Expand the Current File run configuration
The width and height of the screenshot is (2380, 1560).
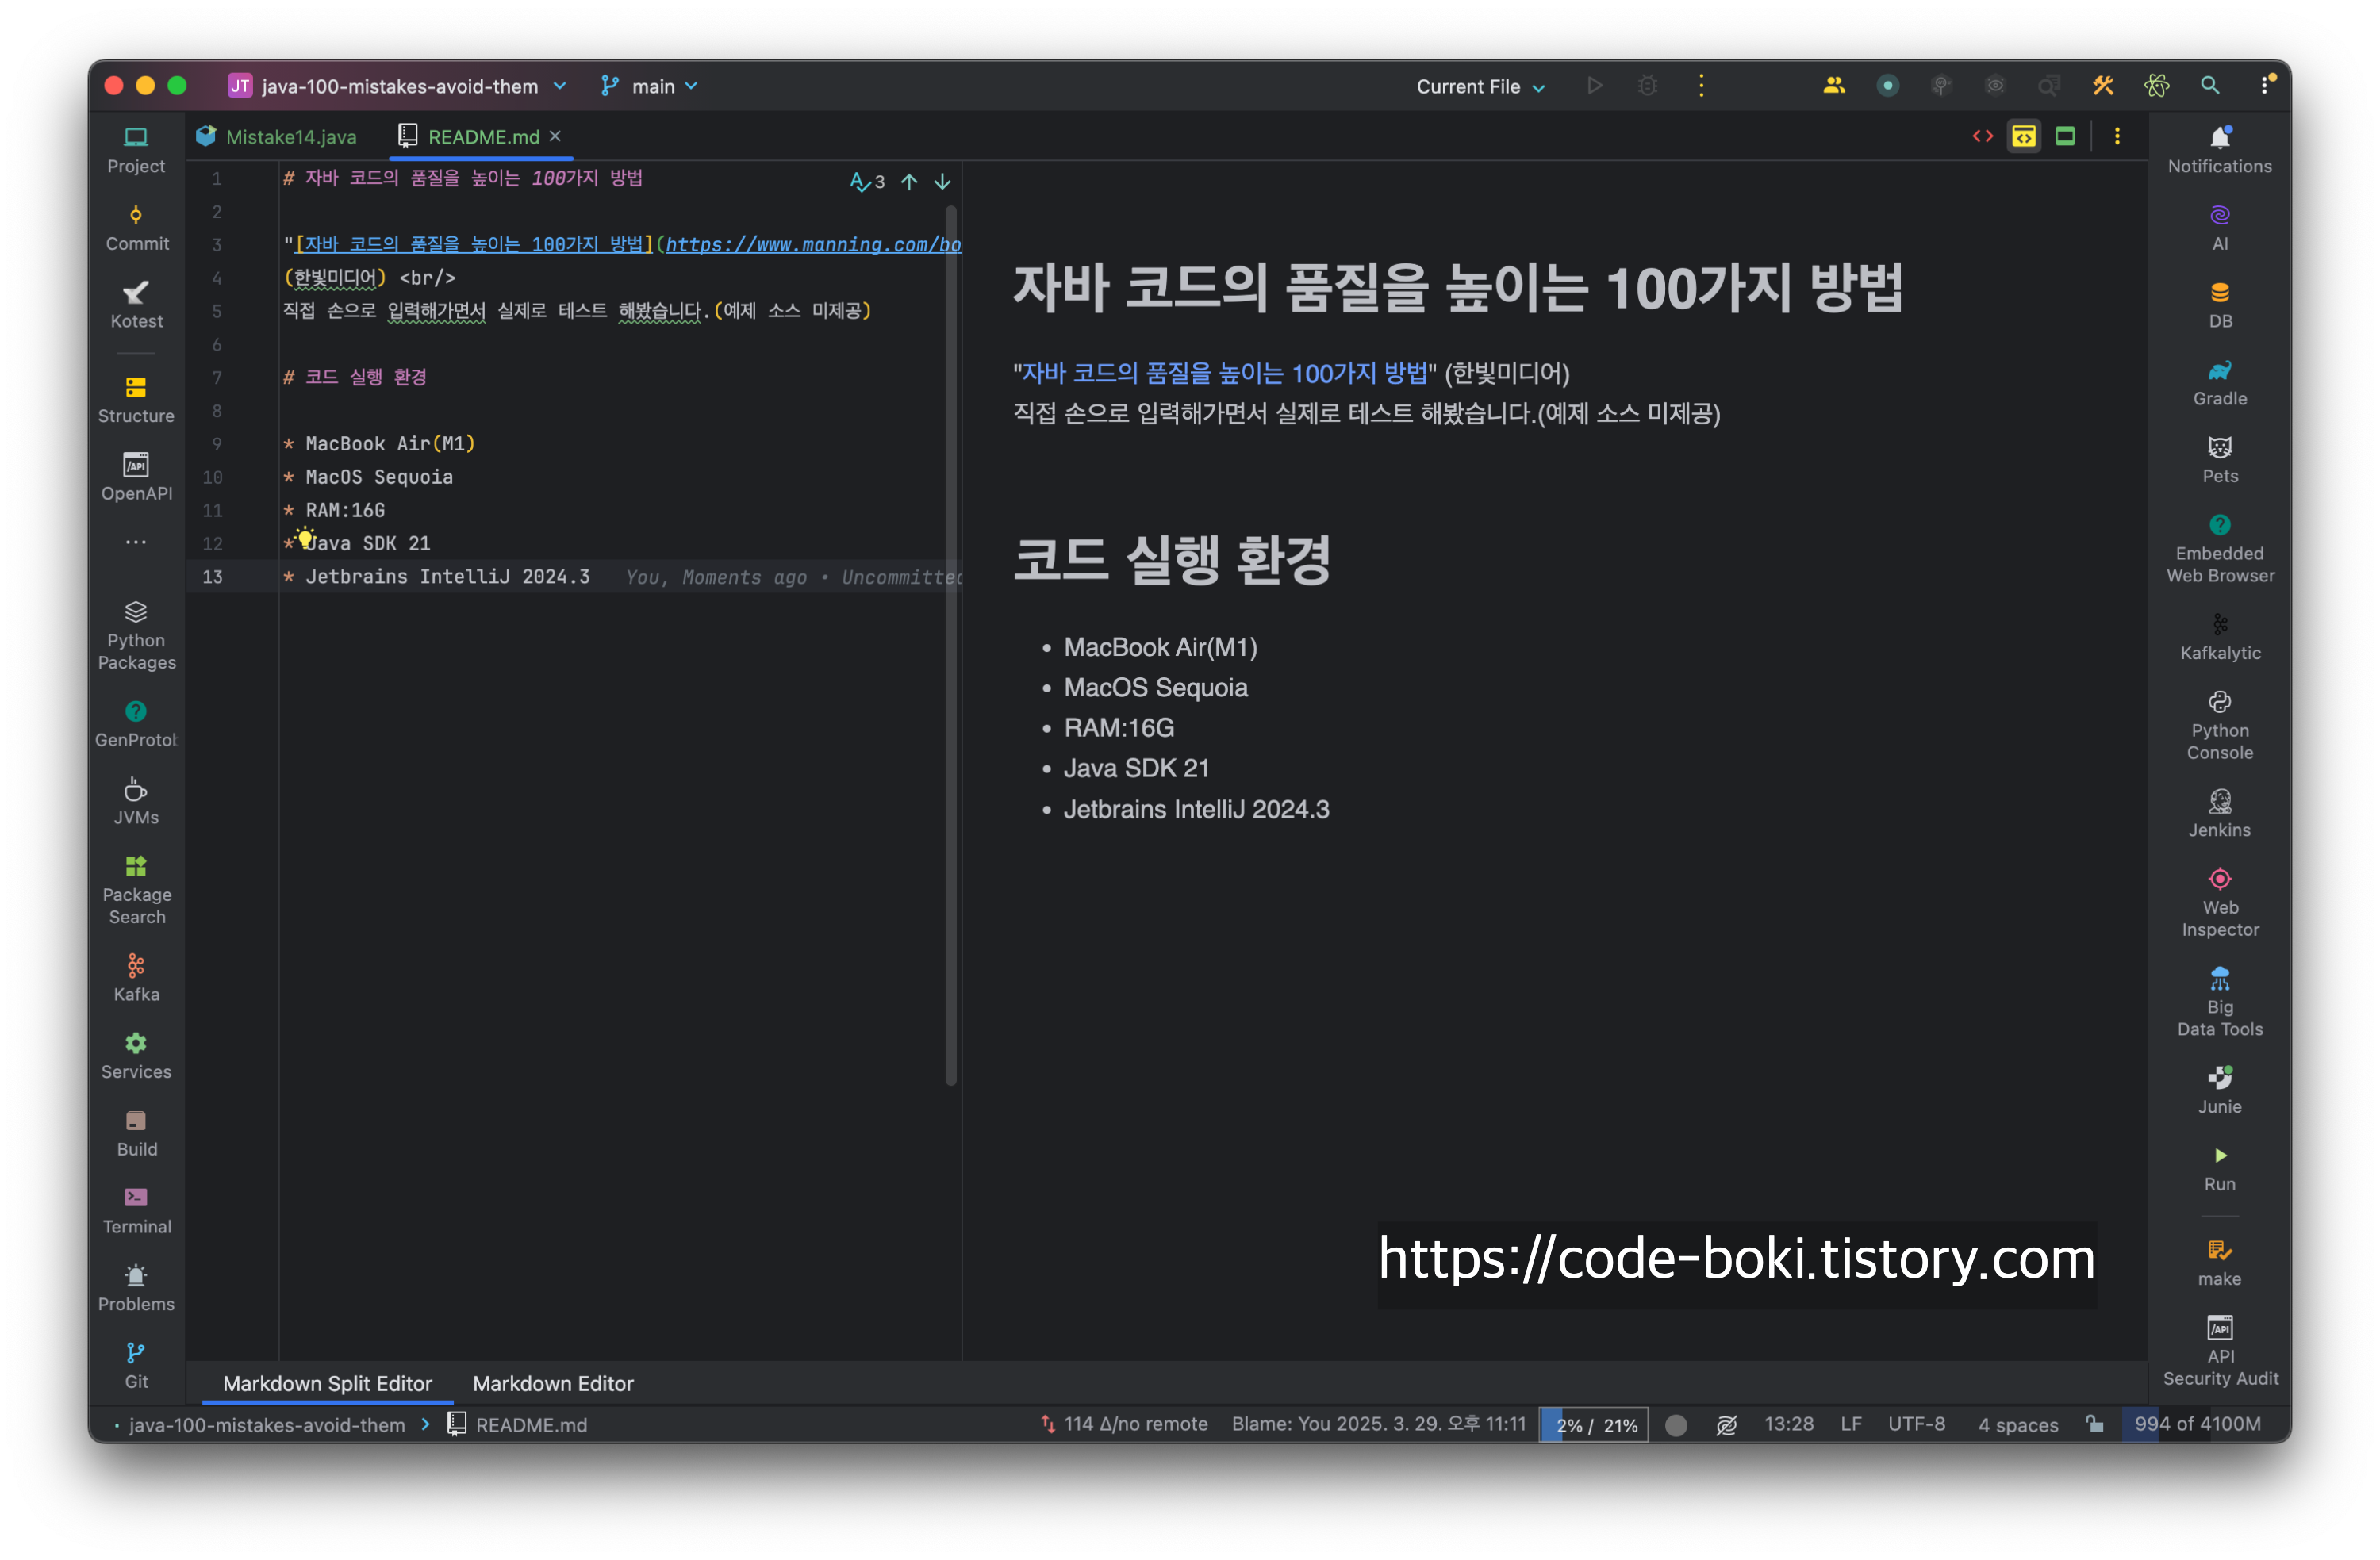tap(1480, 86)
